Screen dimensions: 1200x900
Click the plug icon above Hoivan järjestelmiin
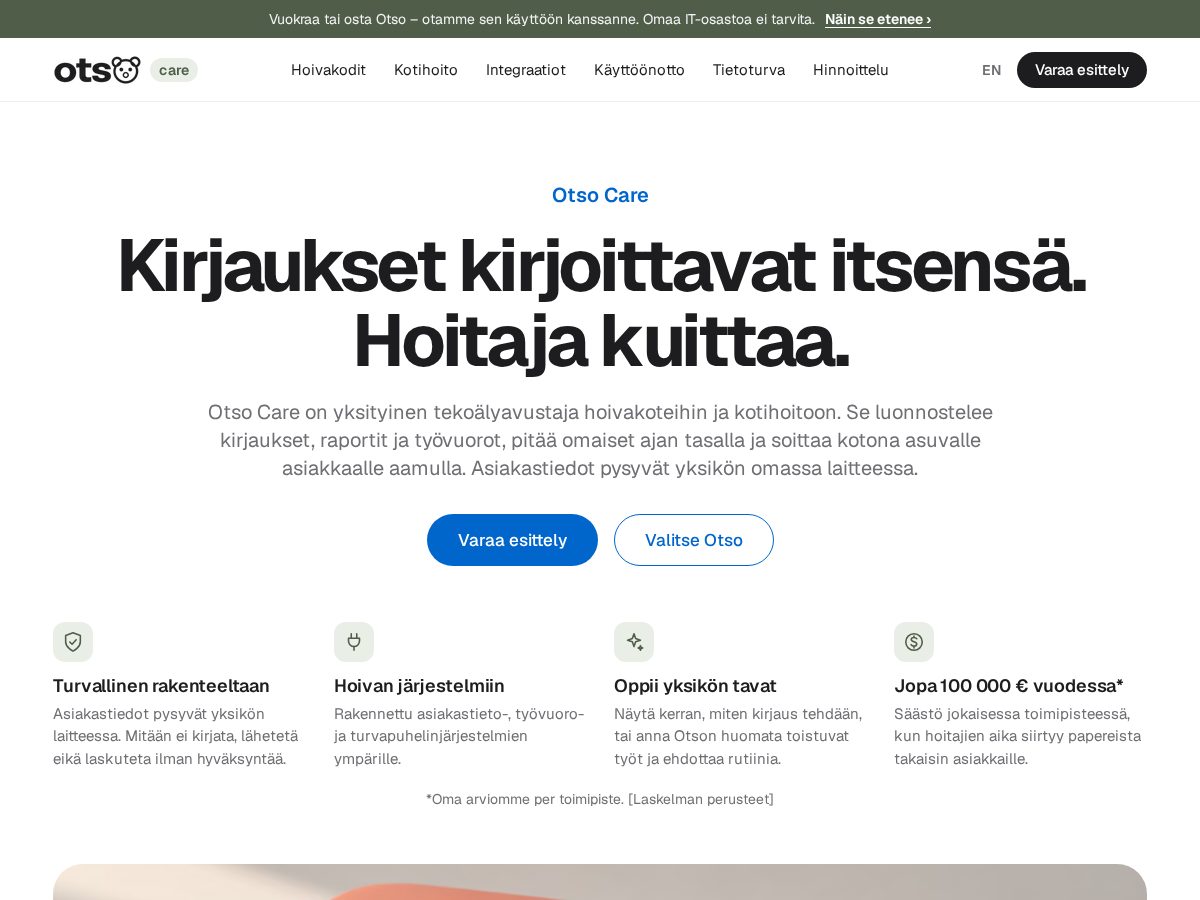(354, 642)
